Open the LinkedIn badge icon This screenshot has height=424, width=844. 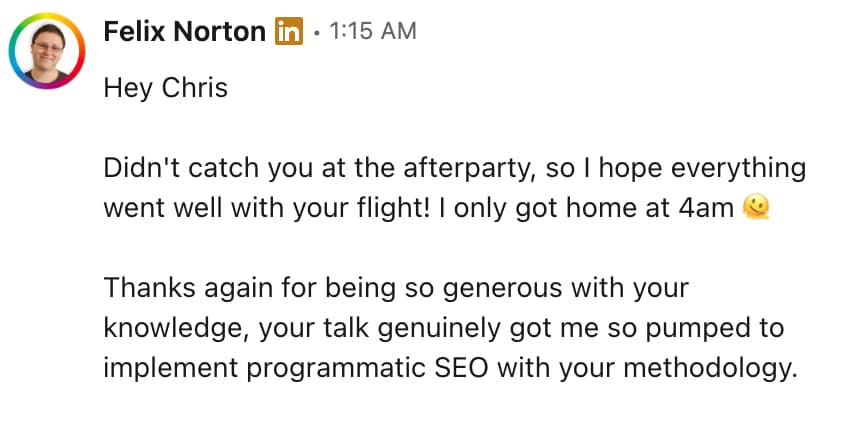click(x=289, y=31)
